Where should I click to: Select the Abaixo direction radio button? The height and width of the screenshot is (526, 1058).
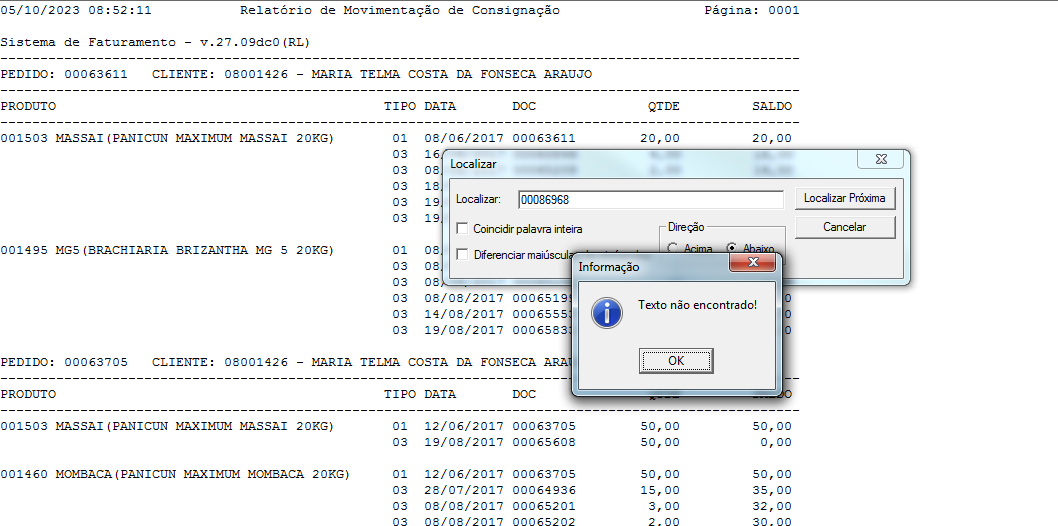[x=731, y=248]
